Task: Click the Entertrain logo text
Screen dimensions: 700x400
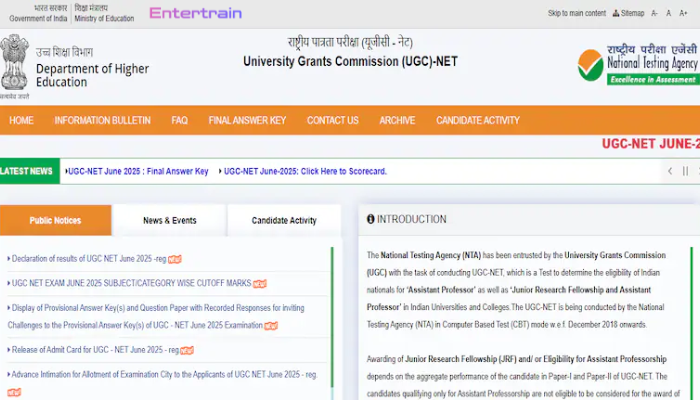Action: pos(196,13)
